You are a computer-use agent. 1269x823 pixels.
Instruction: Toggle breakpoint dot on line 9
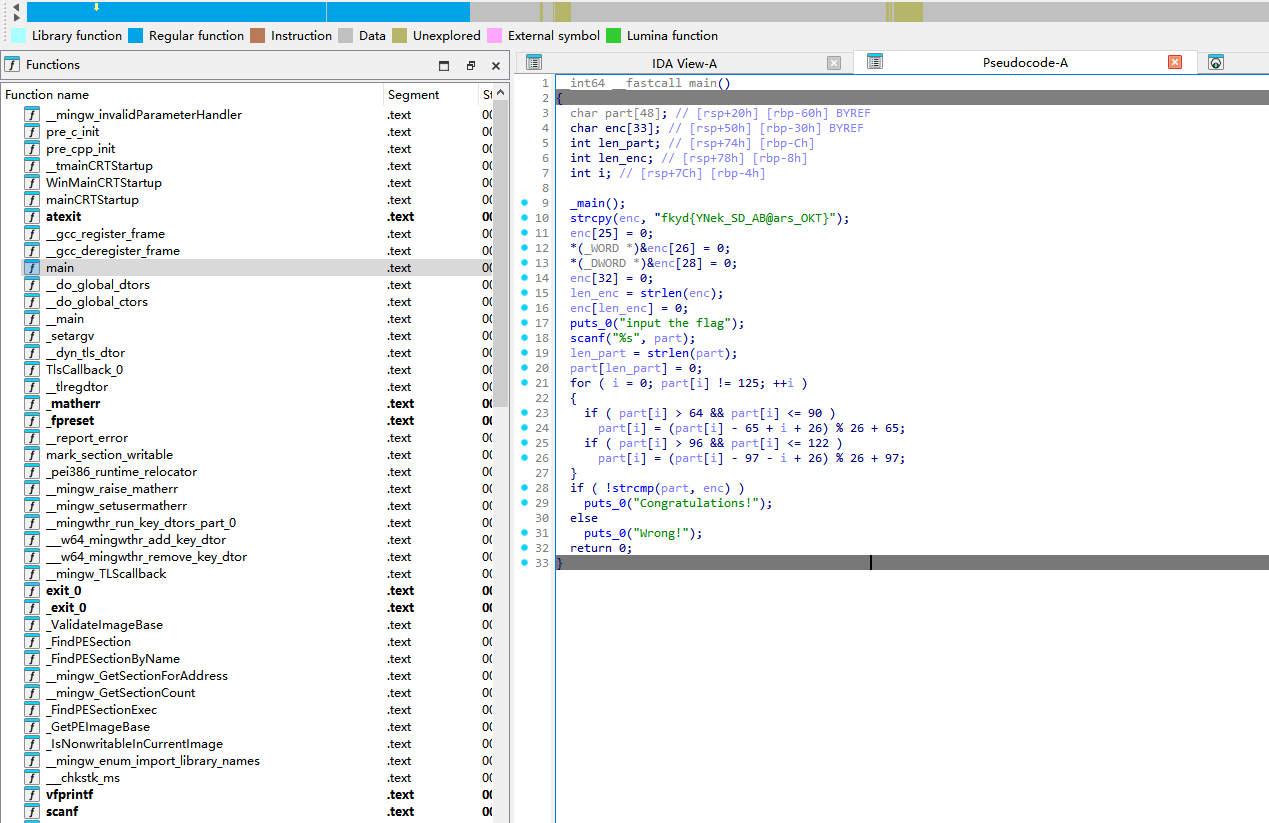coord(524,203)
